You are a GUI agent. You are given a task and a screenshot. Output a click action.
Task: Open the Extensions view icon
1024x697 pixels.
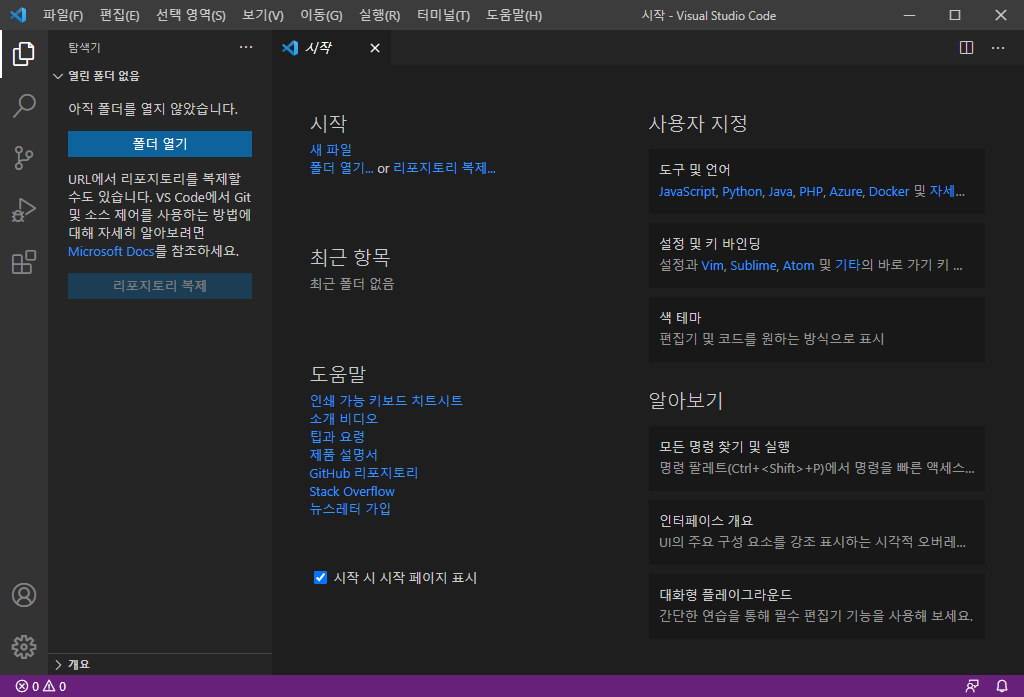tap(24, 263)
